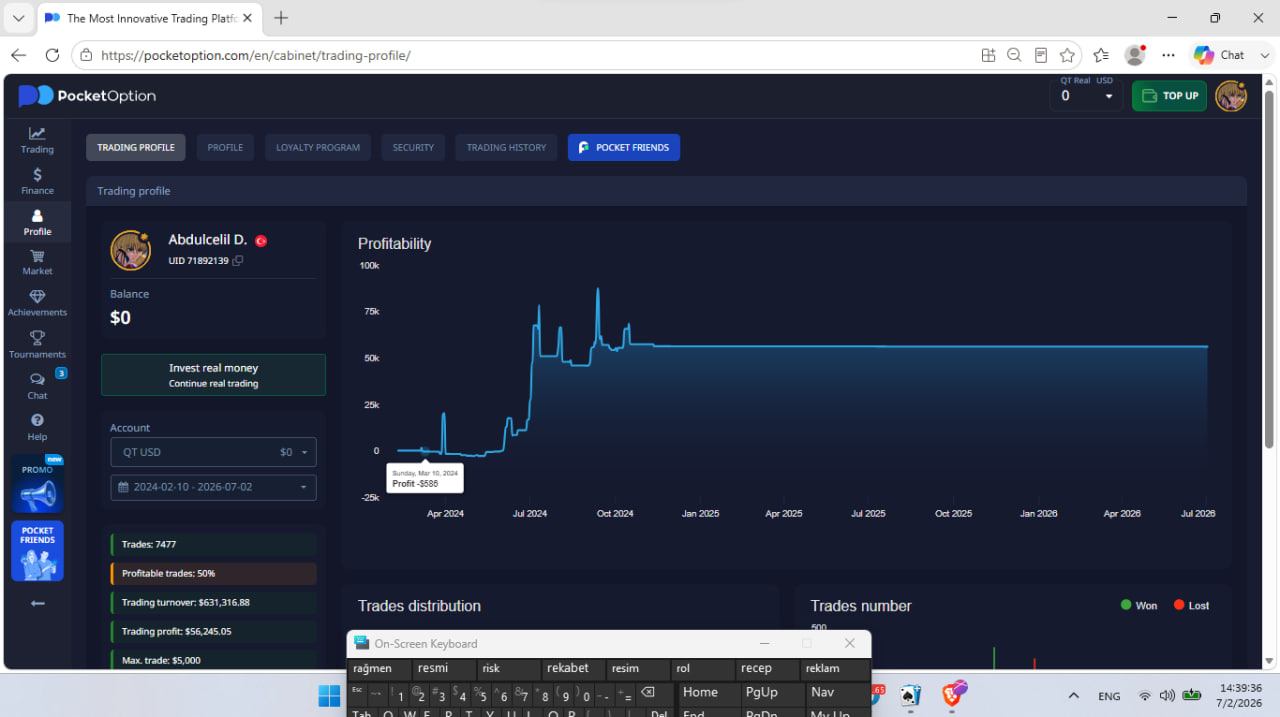The width and height of the screenshot is (1280, 717).
Task: Toggle the Lost legend item
Action: tap(1191, 605)
